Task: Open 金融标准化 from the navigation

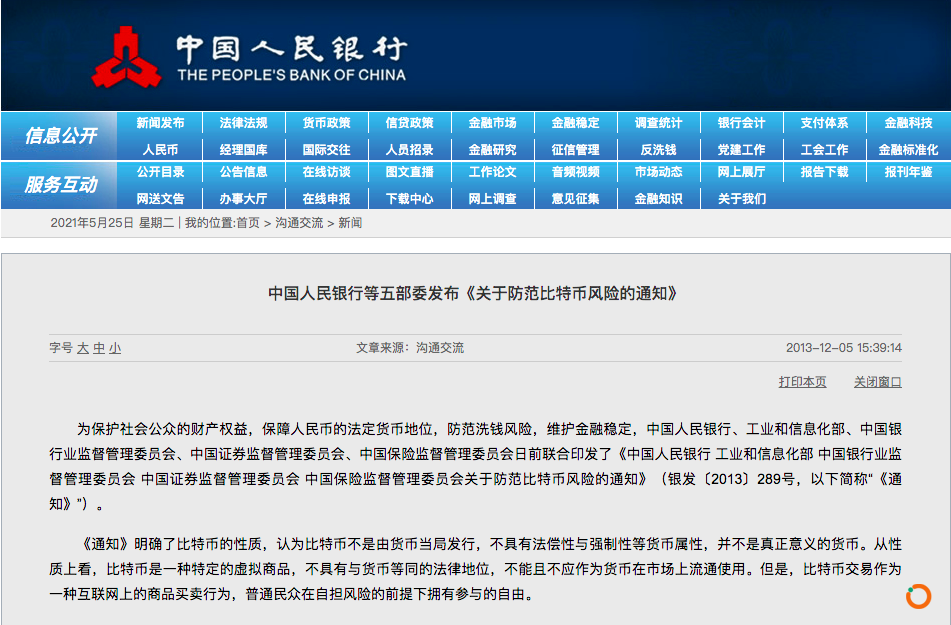Action: [x=908, y=150]
